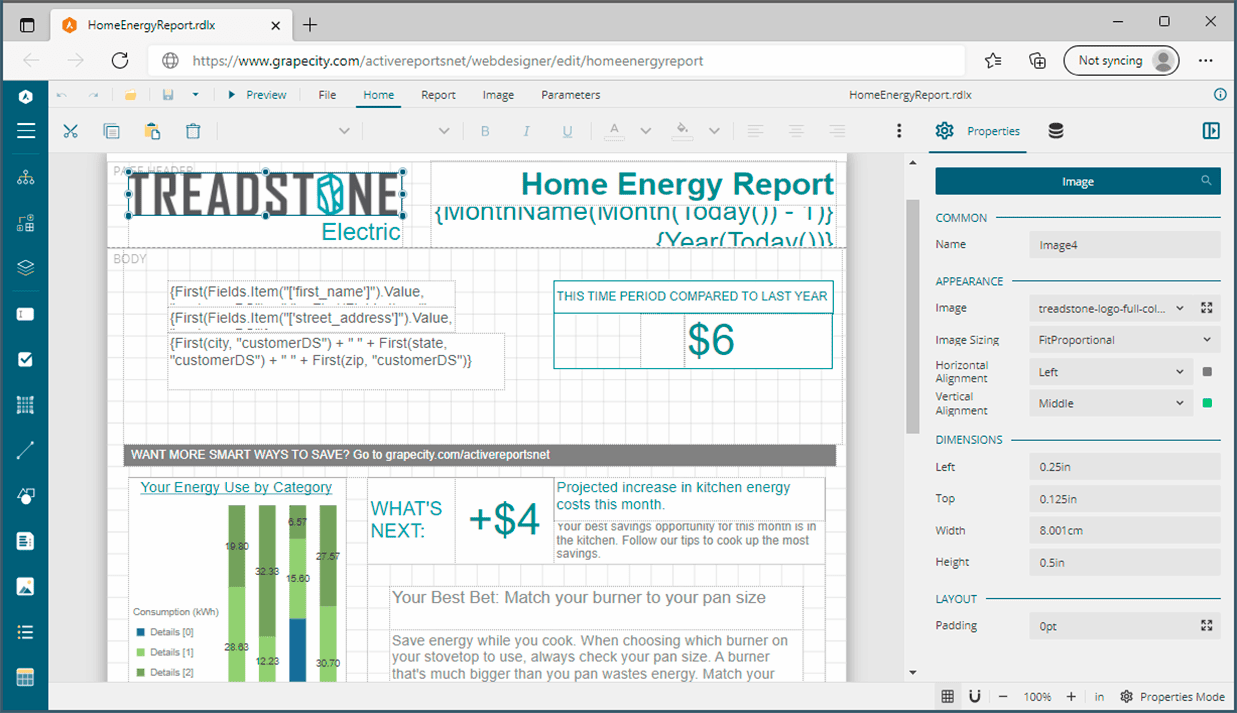Viewport: 1237px width, 713px height.
Task: Set text align left
Action: [755, 131]
